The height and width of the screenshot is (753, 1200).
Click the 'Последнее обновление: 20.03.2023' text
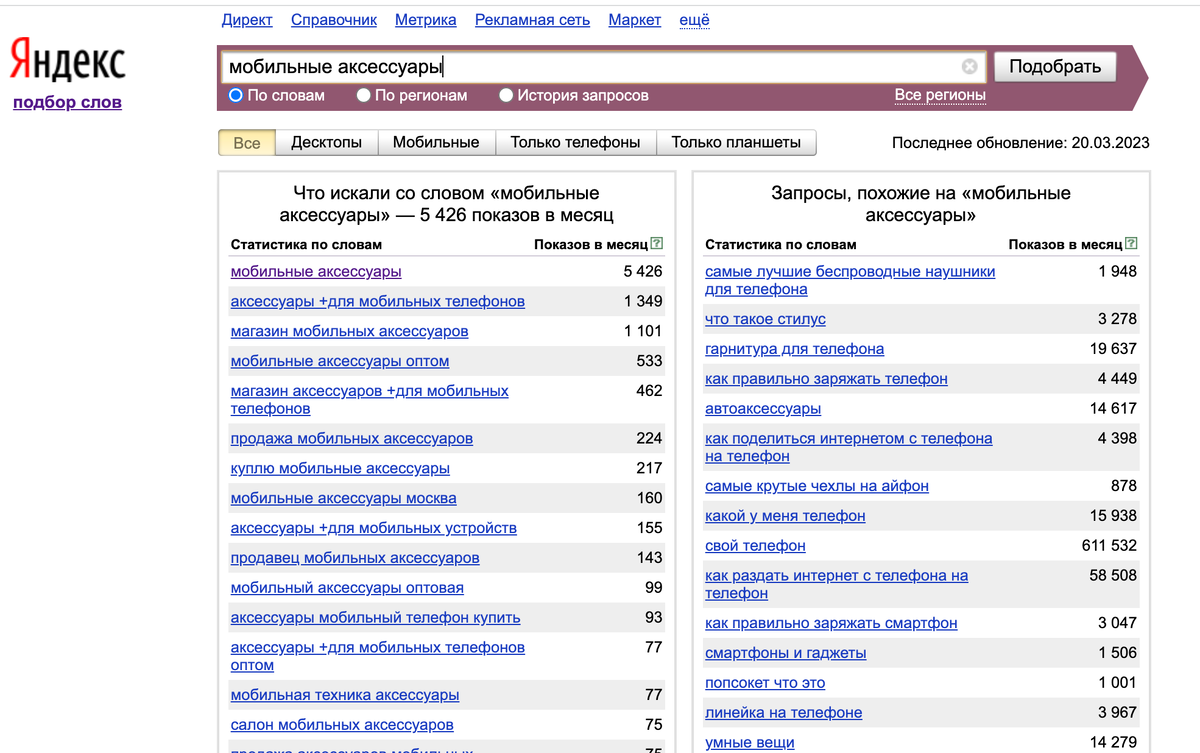1021,143
